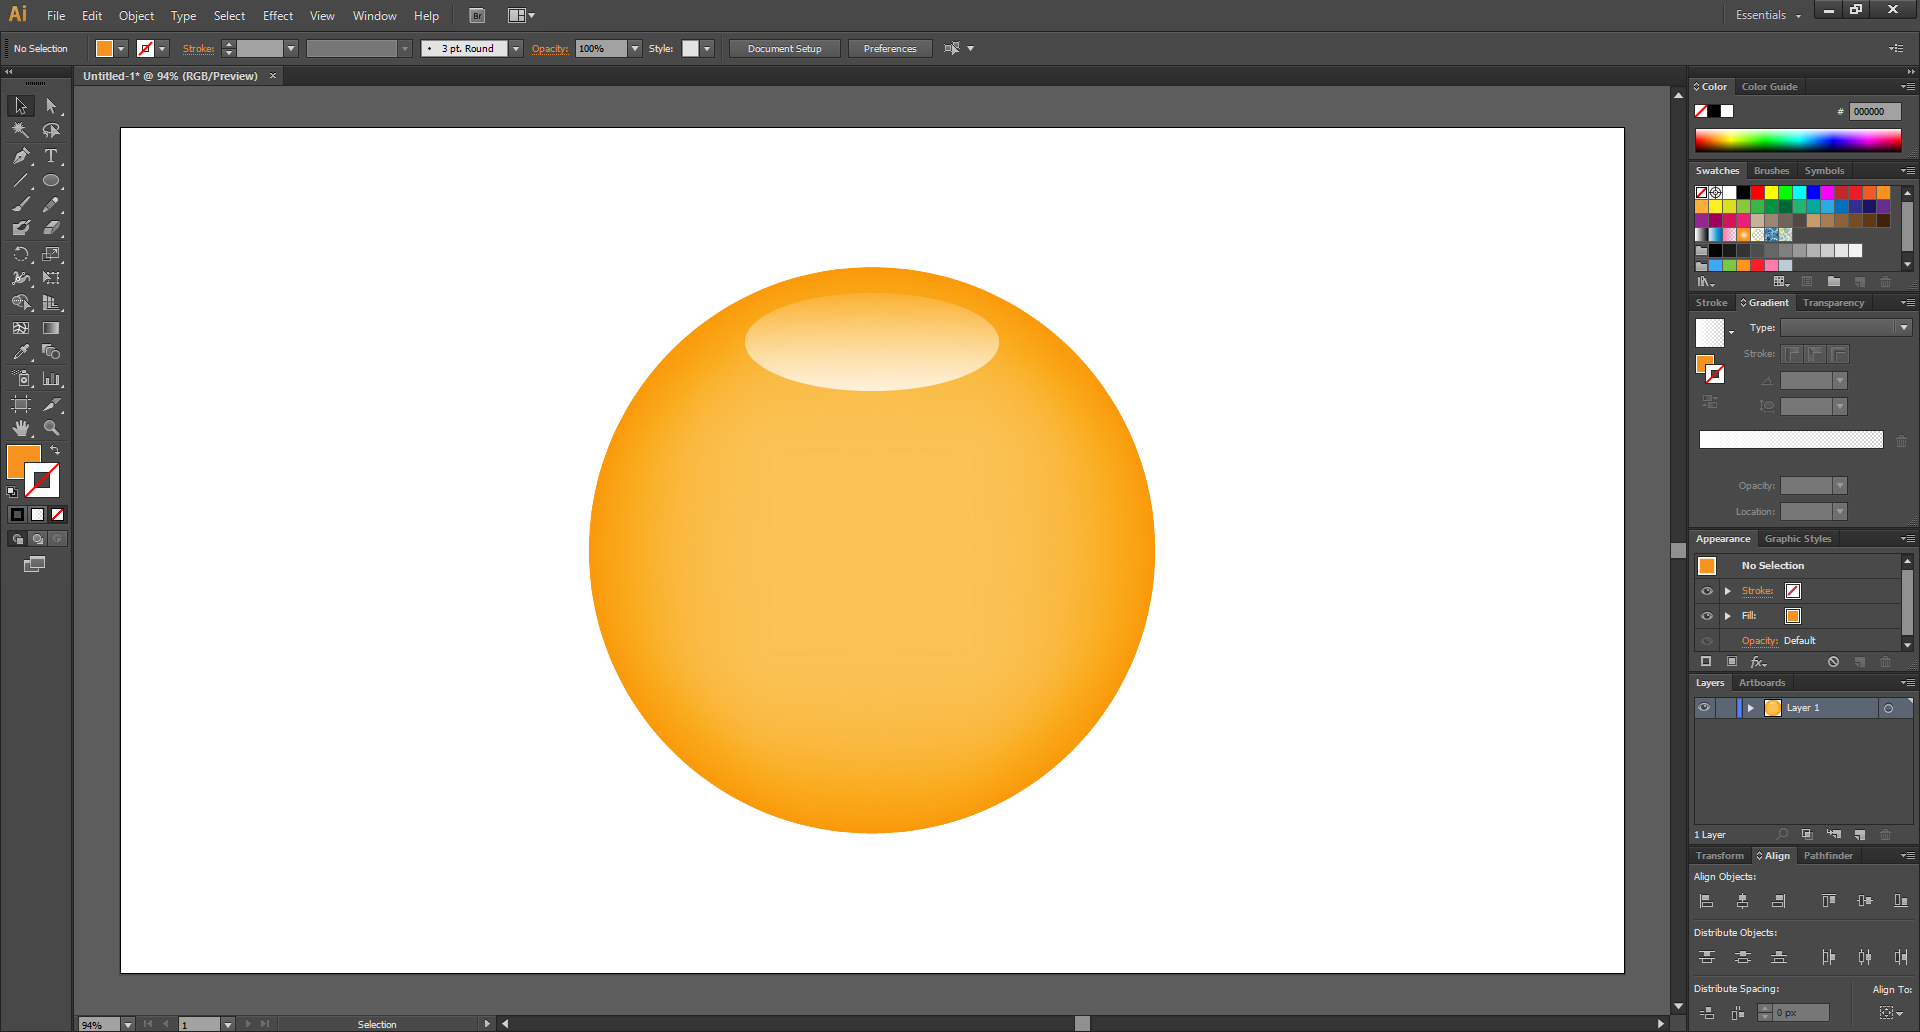Expand Layer 1 disclosure triangle
Image resolution: width=1920 pixels, height=1032 pixels.
(x=1750, y=708)
